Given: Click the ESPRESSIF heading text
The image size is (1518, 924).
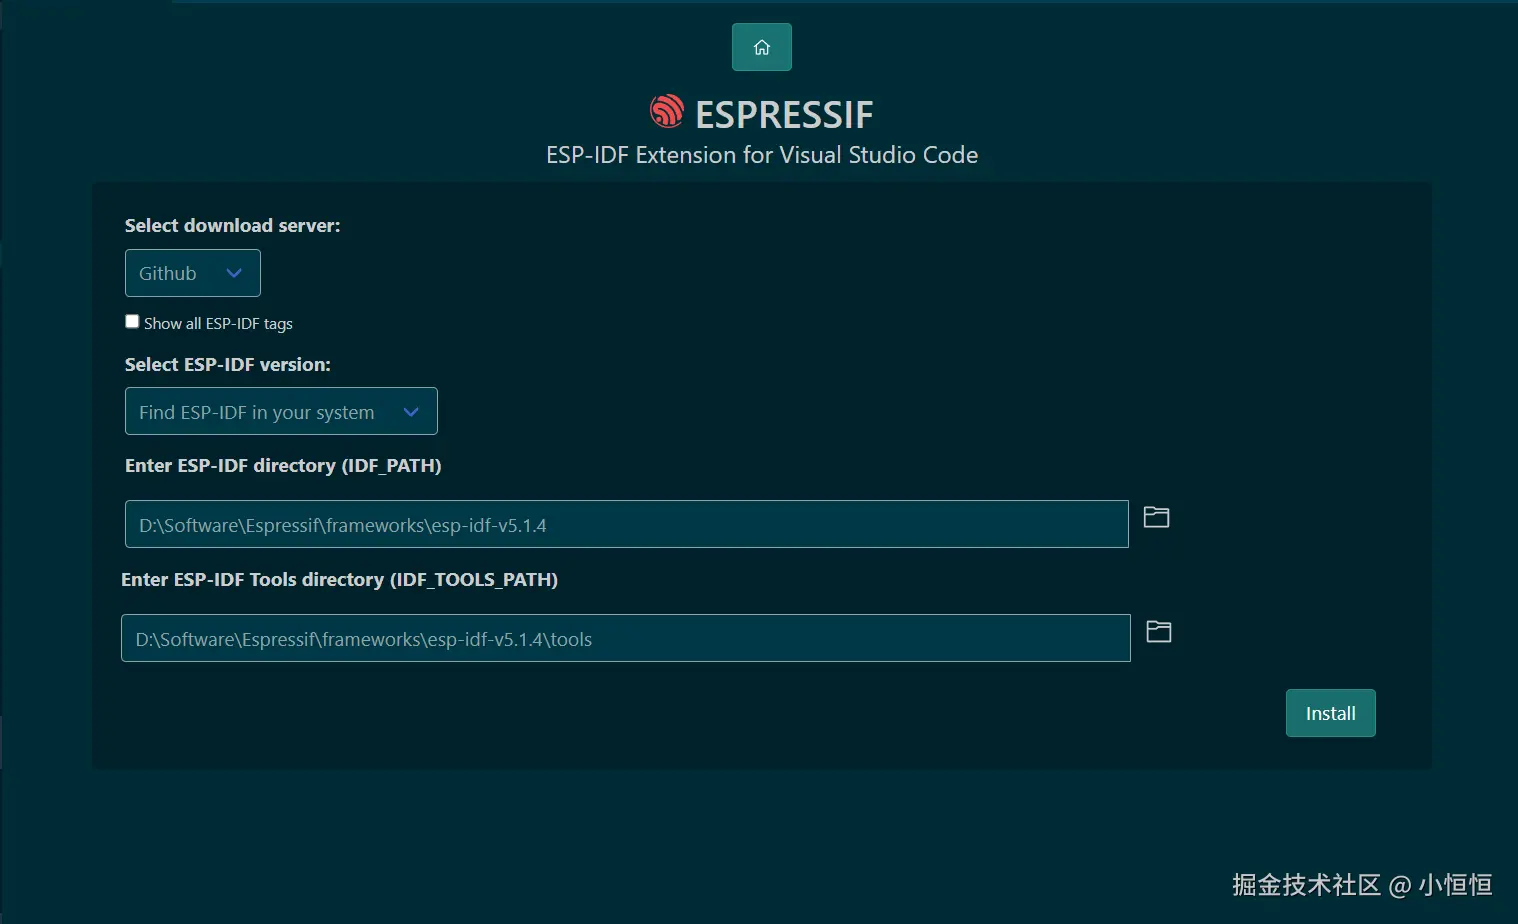Looking at the screenshot, I should coord(784,115).
